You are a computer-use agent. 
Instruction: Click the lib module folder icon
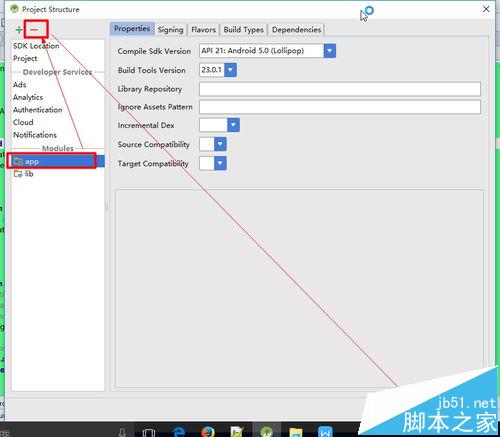[x=18, y=174]
